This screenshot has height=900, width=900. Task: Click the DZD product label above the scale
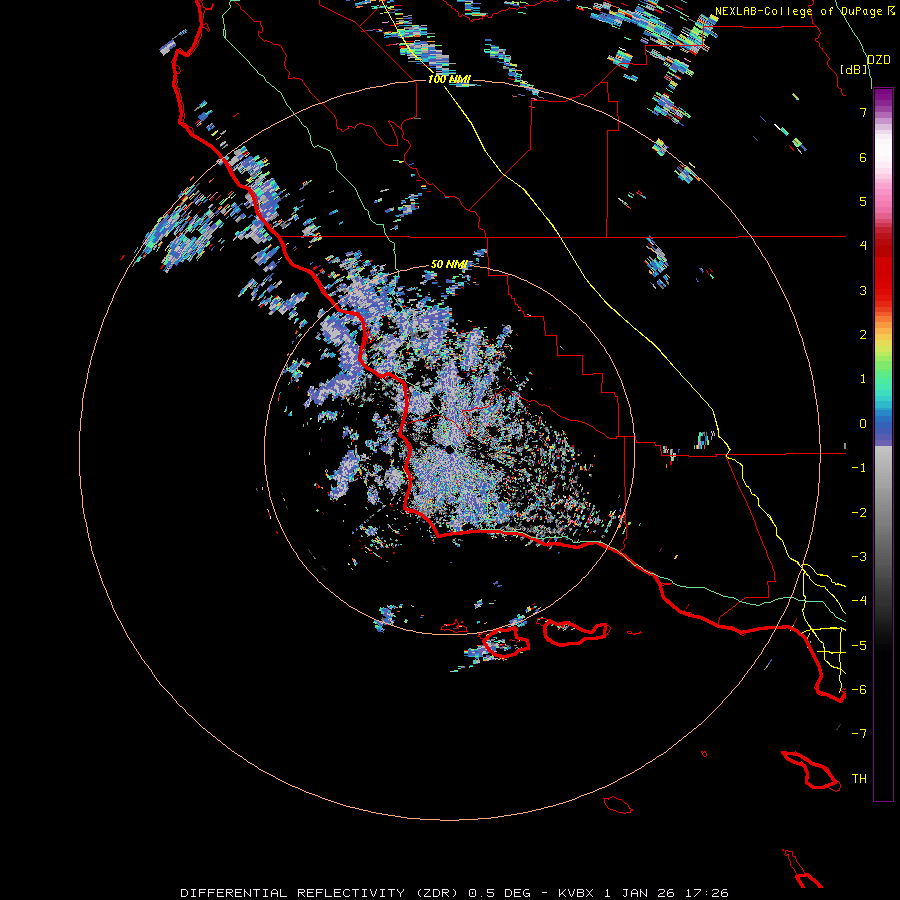click(x=878, y=60)
